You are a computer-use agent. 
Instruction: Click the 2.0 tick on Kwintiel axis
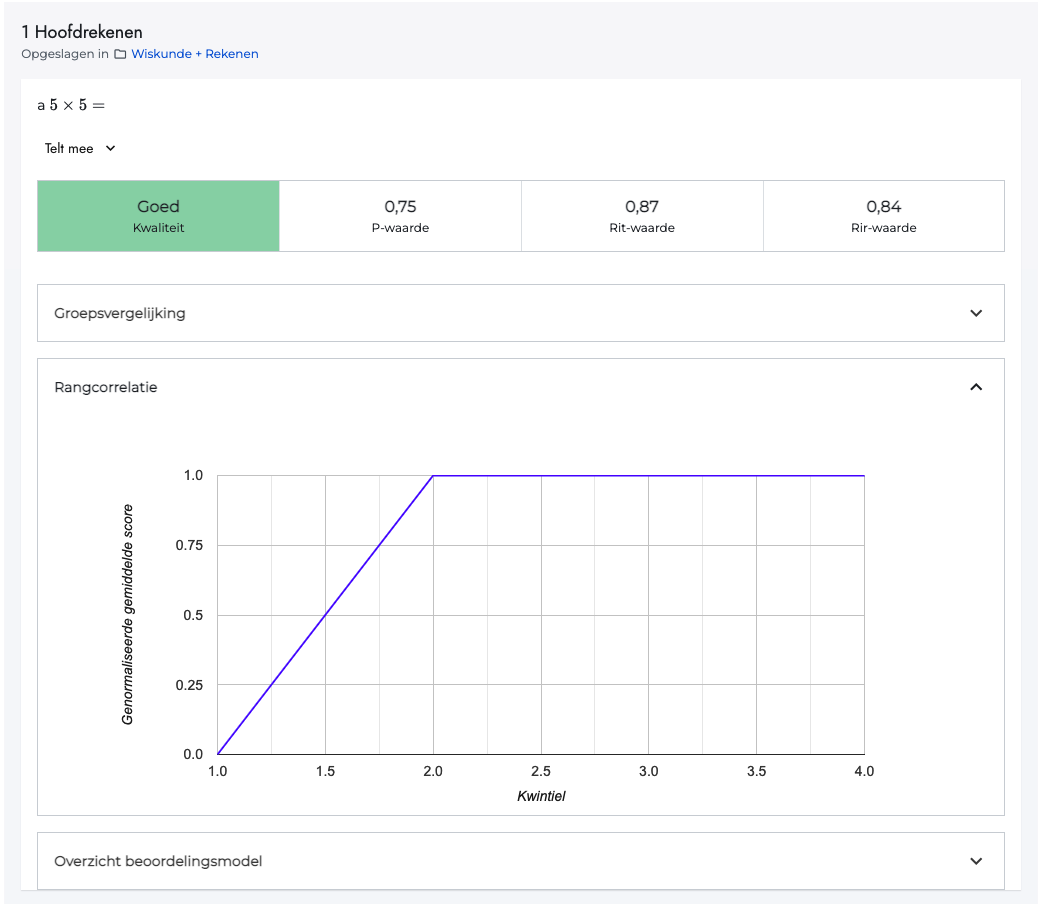(433, 771)
